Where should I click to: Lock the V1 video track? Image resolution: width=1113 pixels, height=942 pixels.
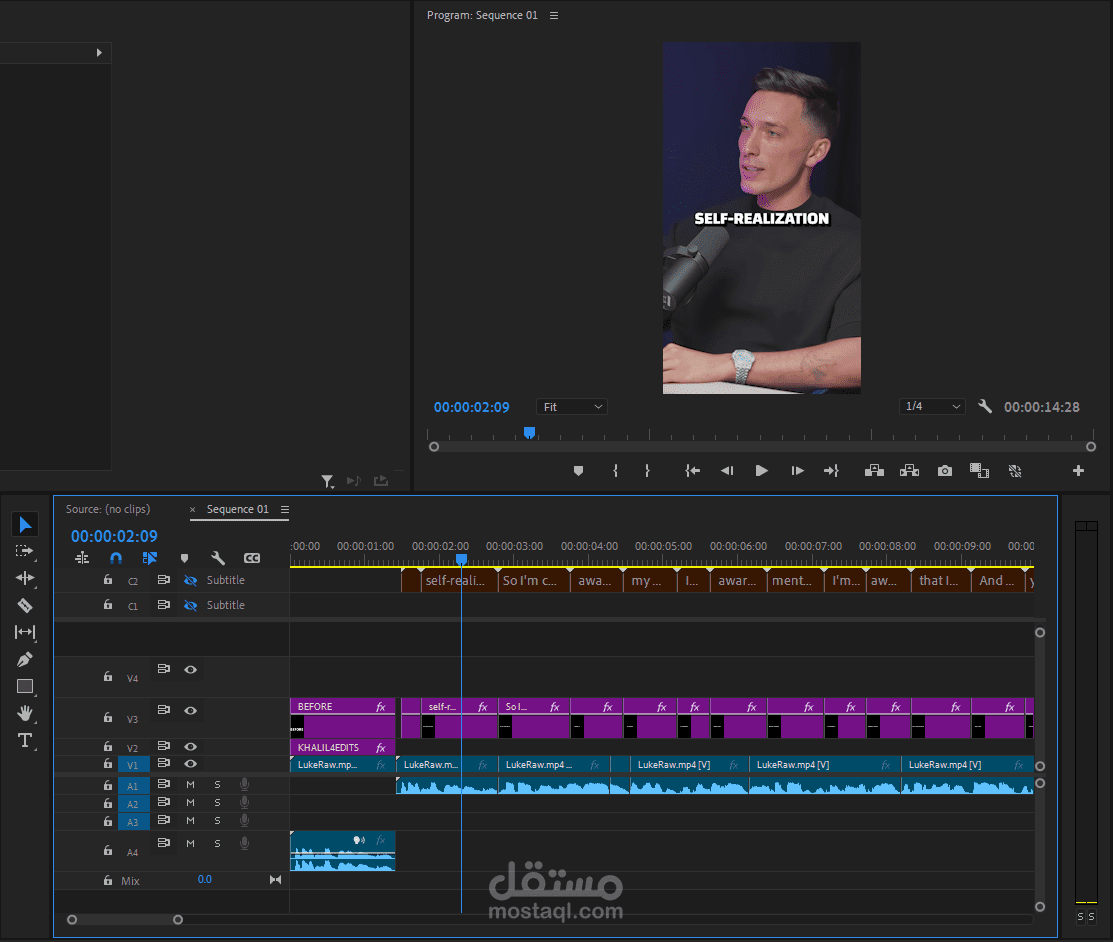click(x=108, y=764)
